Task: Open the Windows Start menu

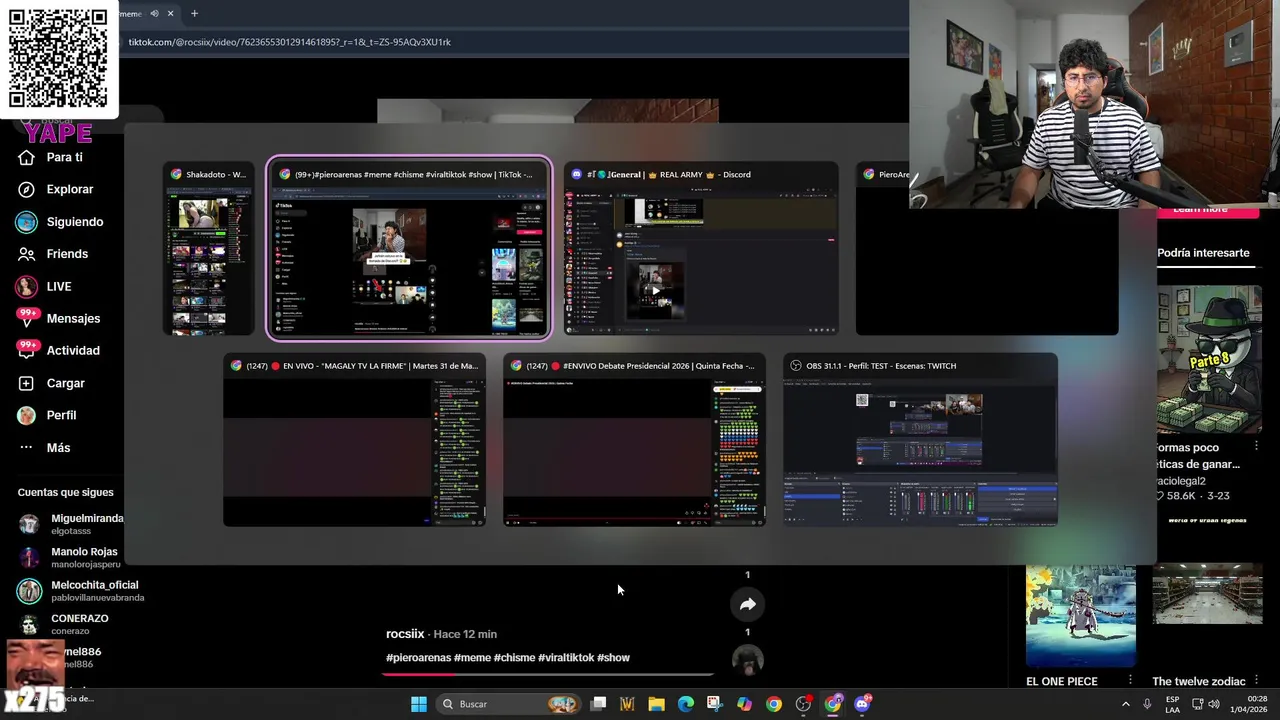Action: pos(419,704)
